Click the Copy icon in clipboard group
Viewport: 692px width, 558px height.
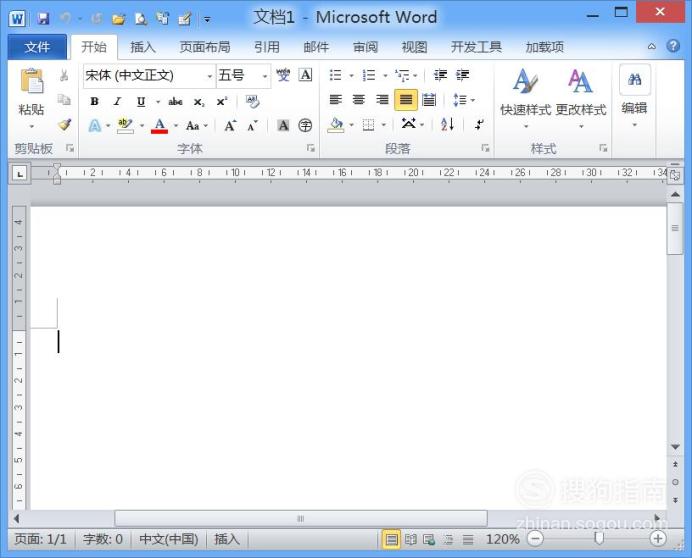[64, 100]
